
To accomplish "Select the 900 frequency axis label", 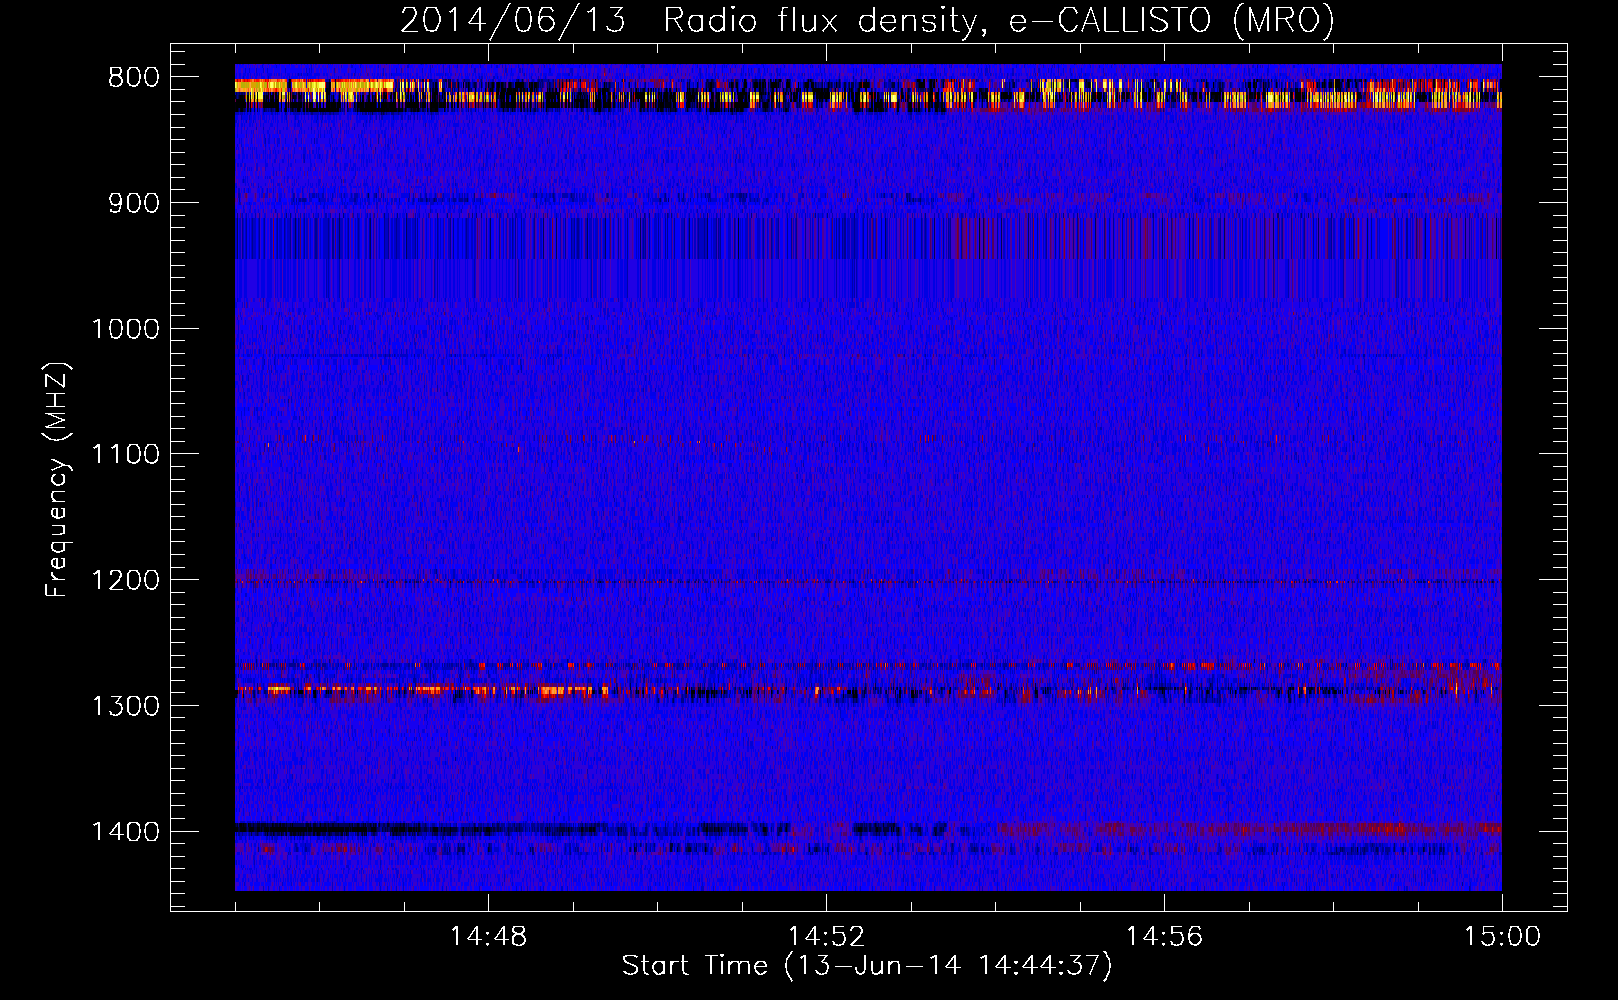I will (x=133, y=203).
